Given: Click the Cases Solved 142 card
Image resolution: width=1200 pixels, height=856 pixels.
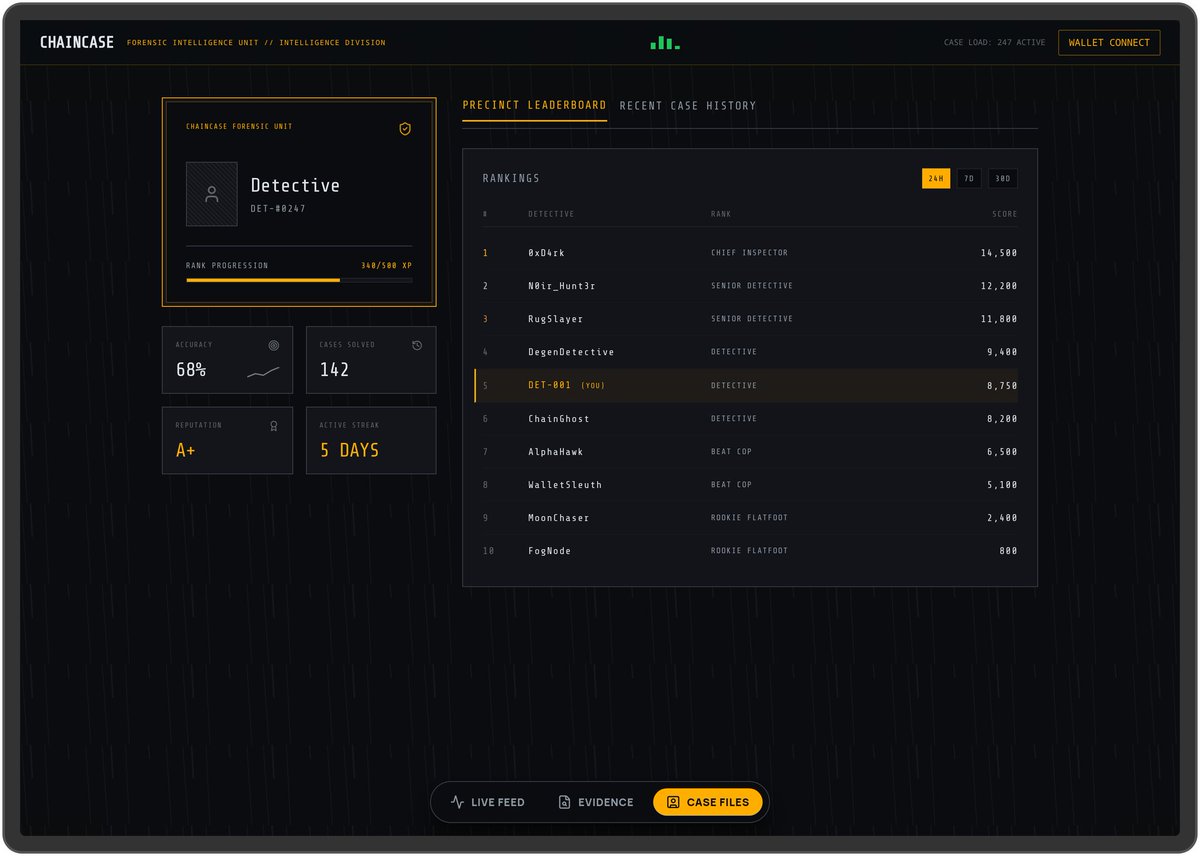Looking at the screenshot, I should pyautogui.click(x=371, y=359).
